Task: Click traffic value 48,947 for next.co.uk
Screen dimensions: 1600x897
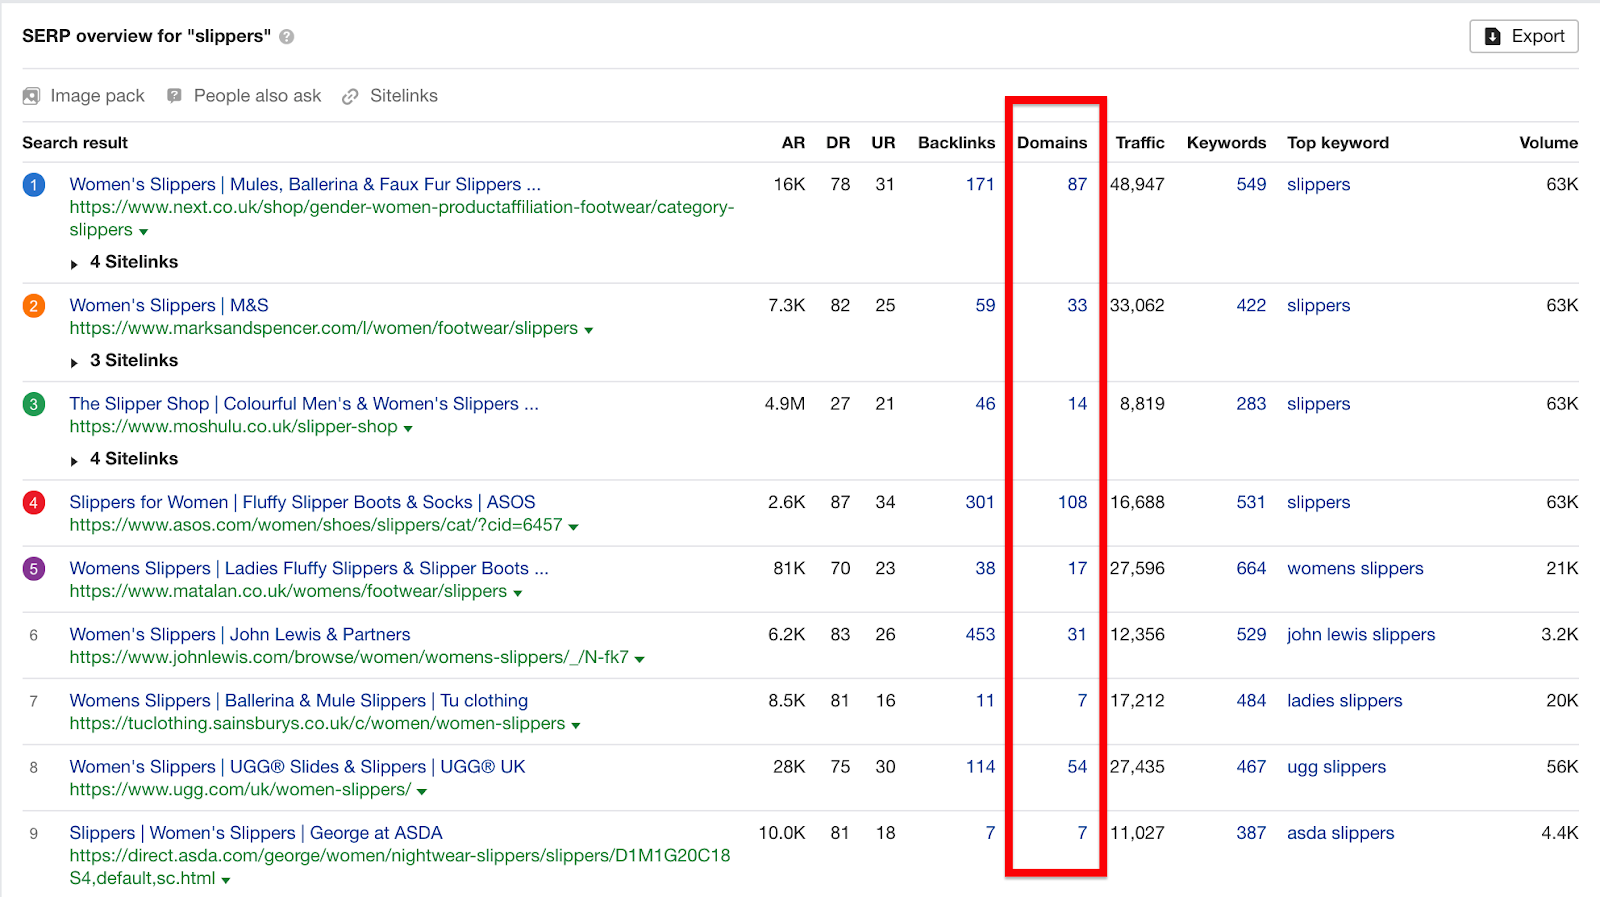Action: pos(1137,184)
